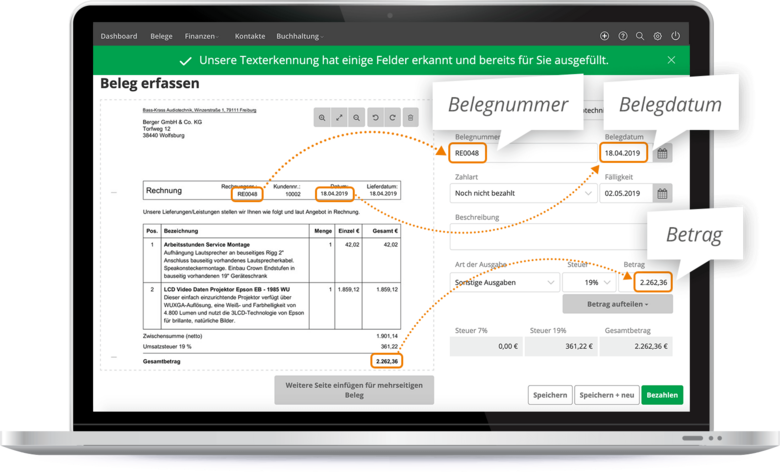Zoom out of the receipt preview
This screenshot has height=472, width=780.
[356, 118]
